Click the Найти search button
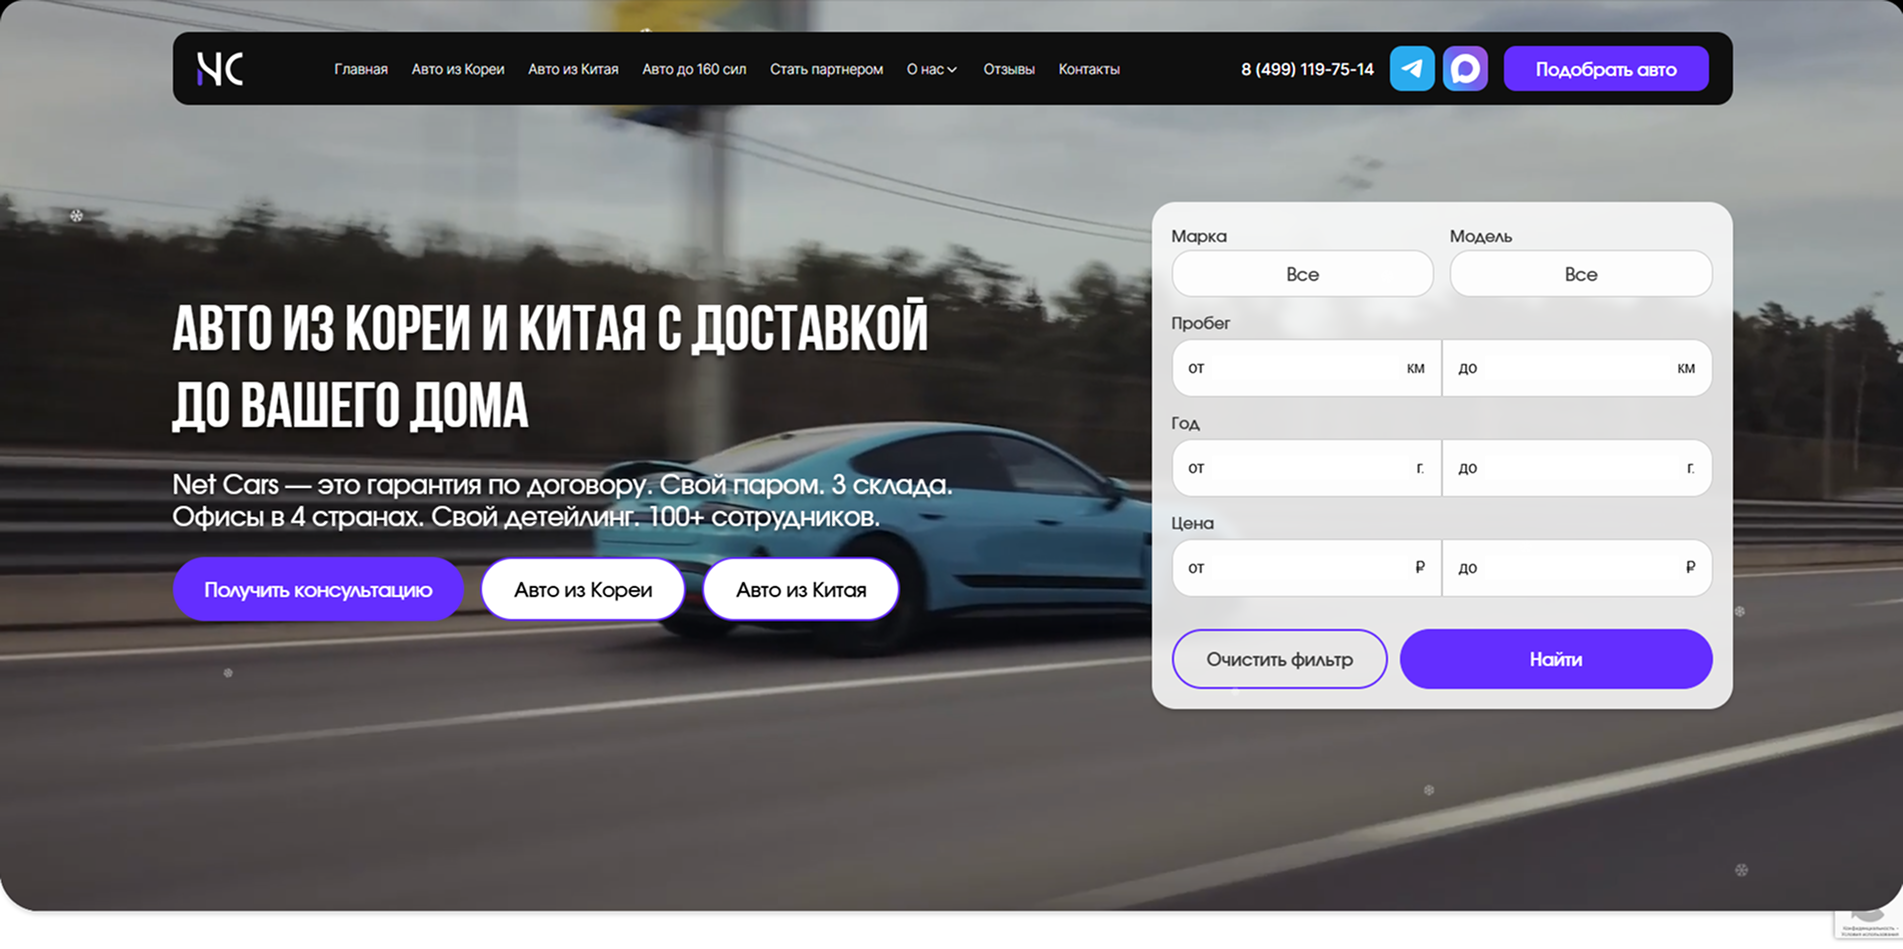The image size is (1903, 949). point(1556,659)
